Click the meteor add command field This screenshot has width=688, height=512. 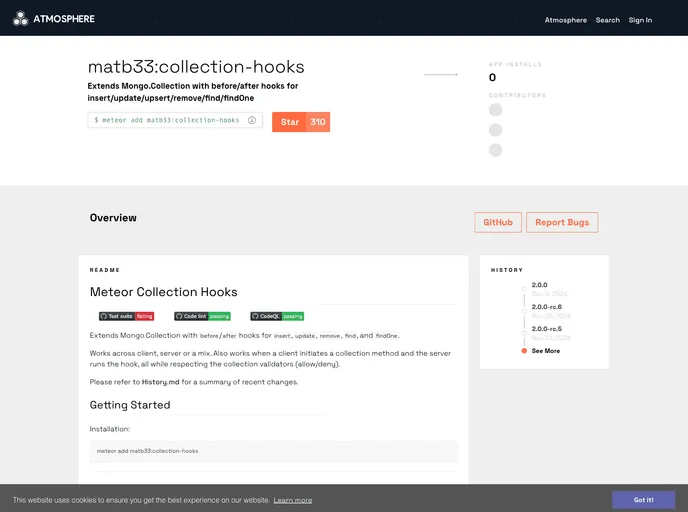click(175, 120)
